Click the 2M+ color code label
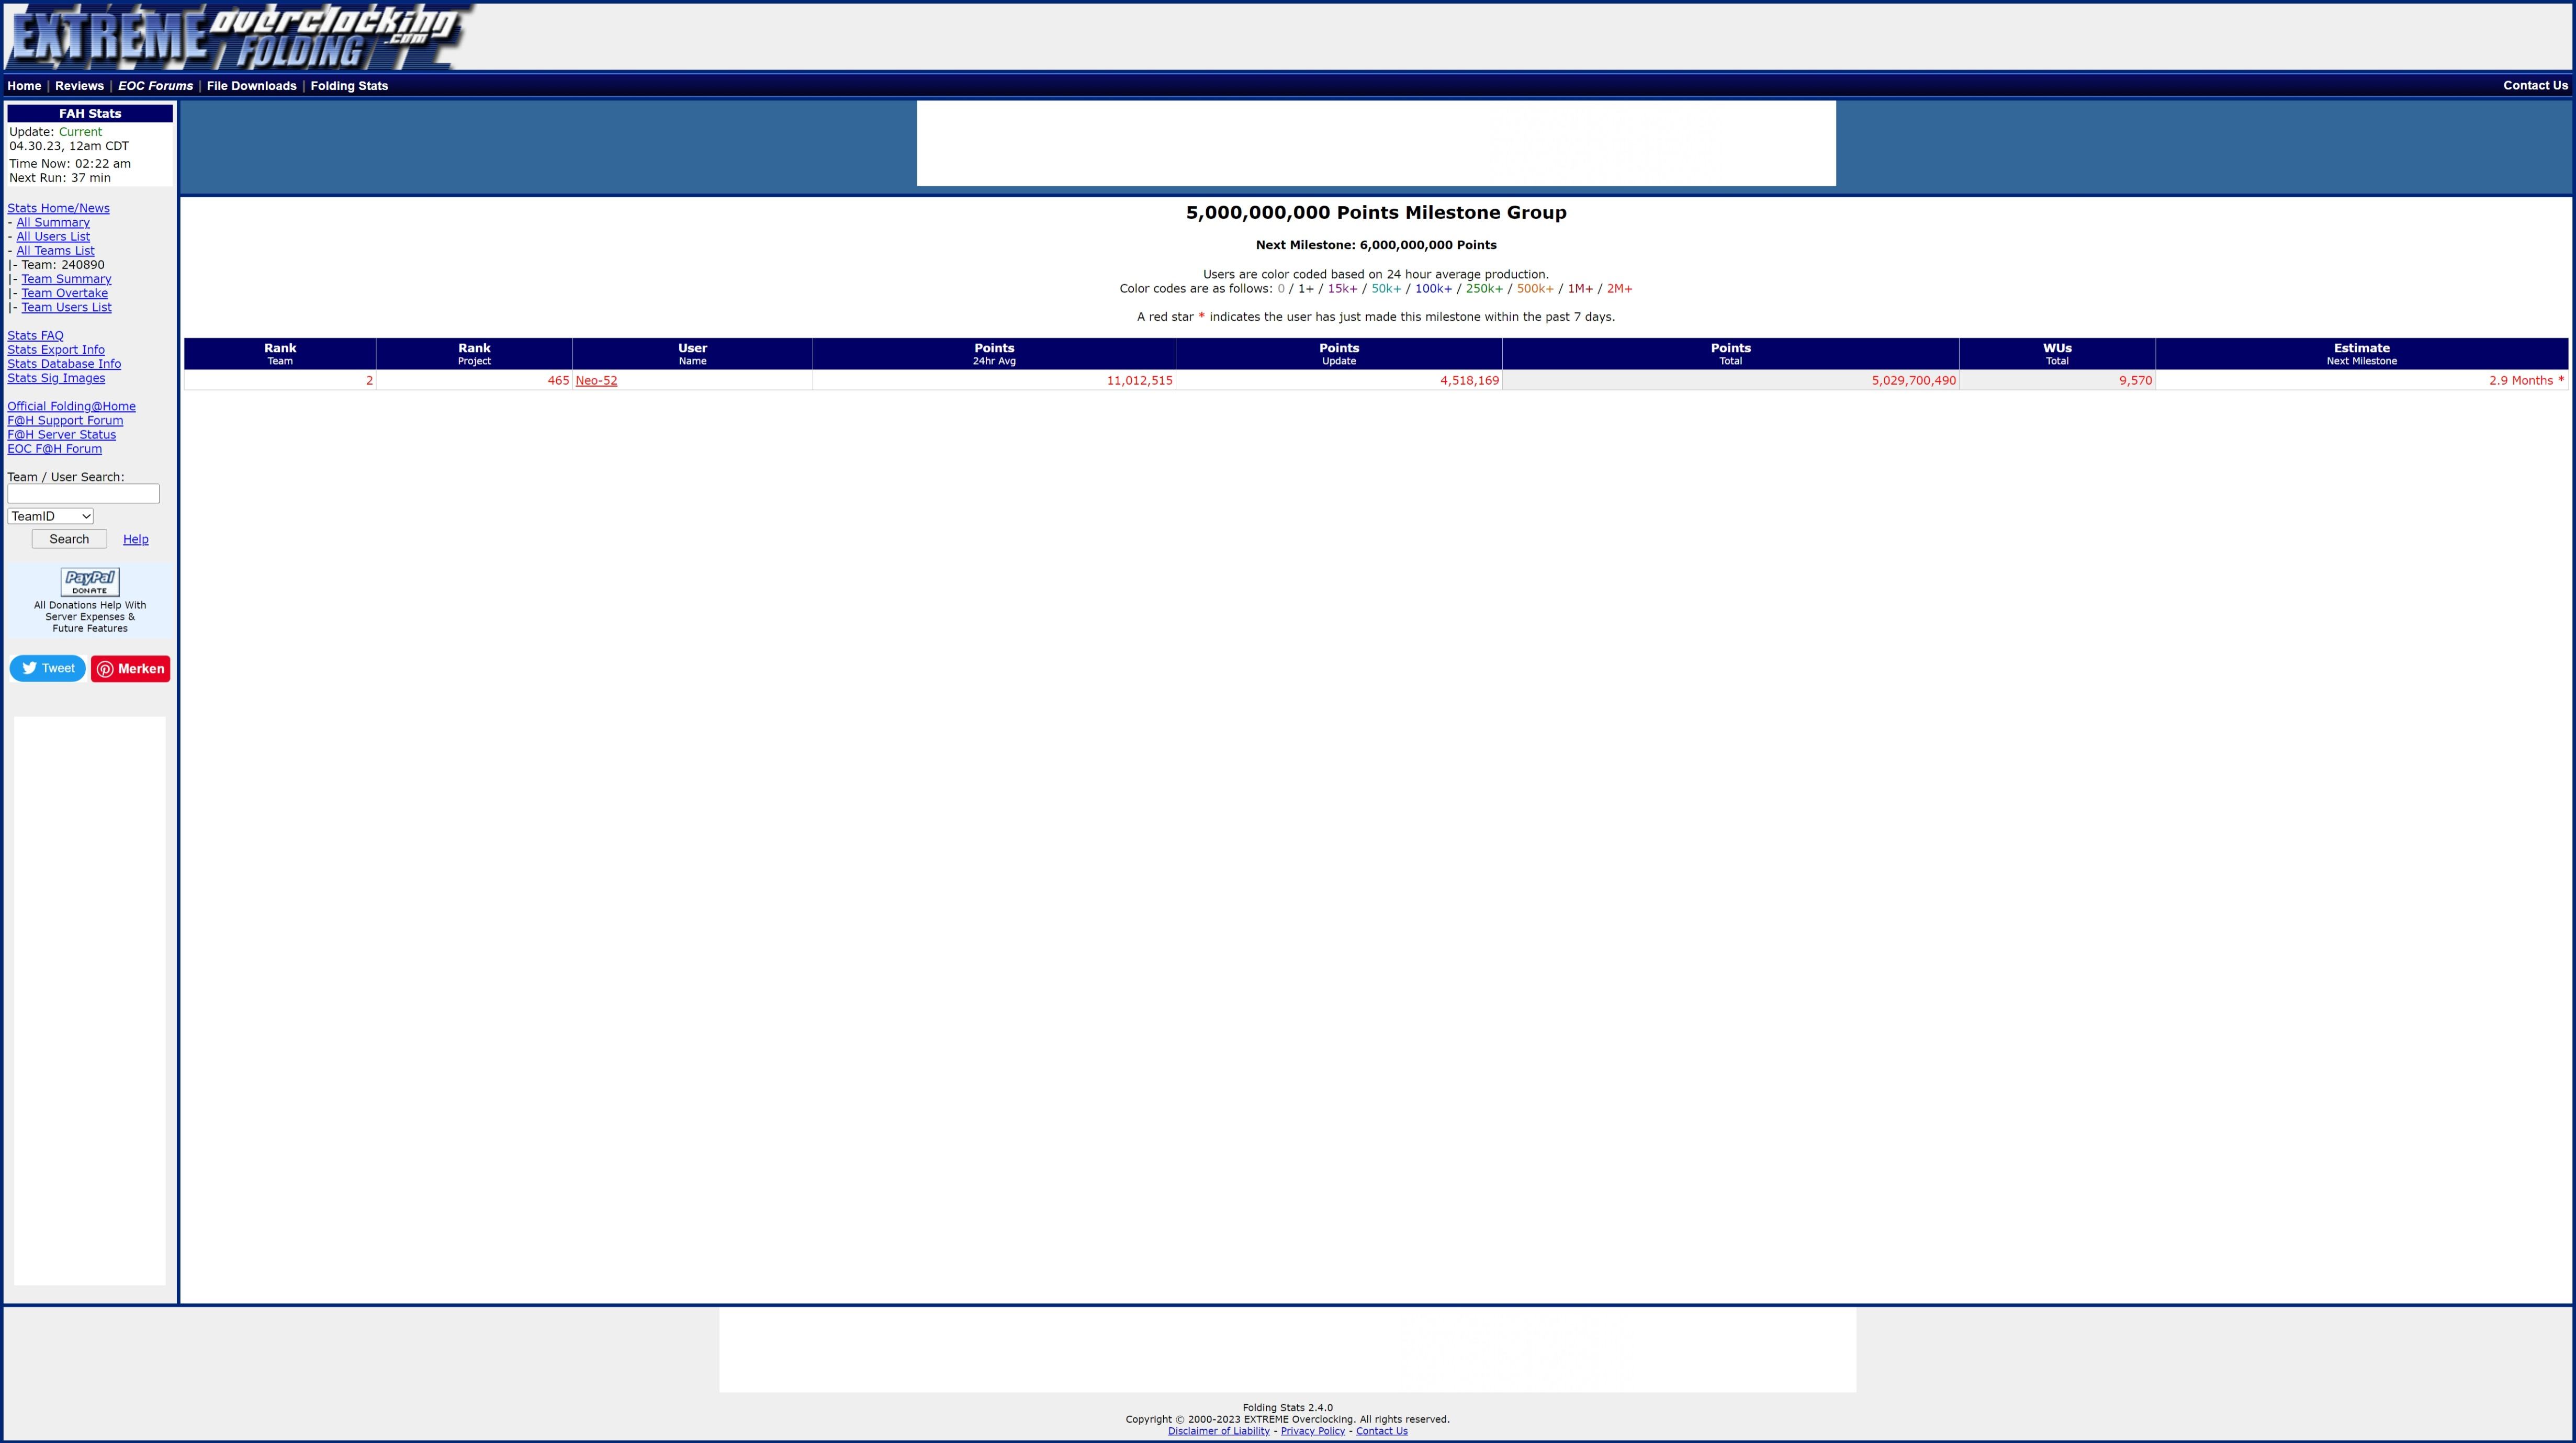This screenshot has height=1443, width=2576. click(x=1619, y=289)
